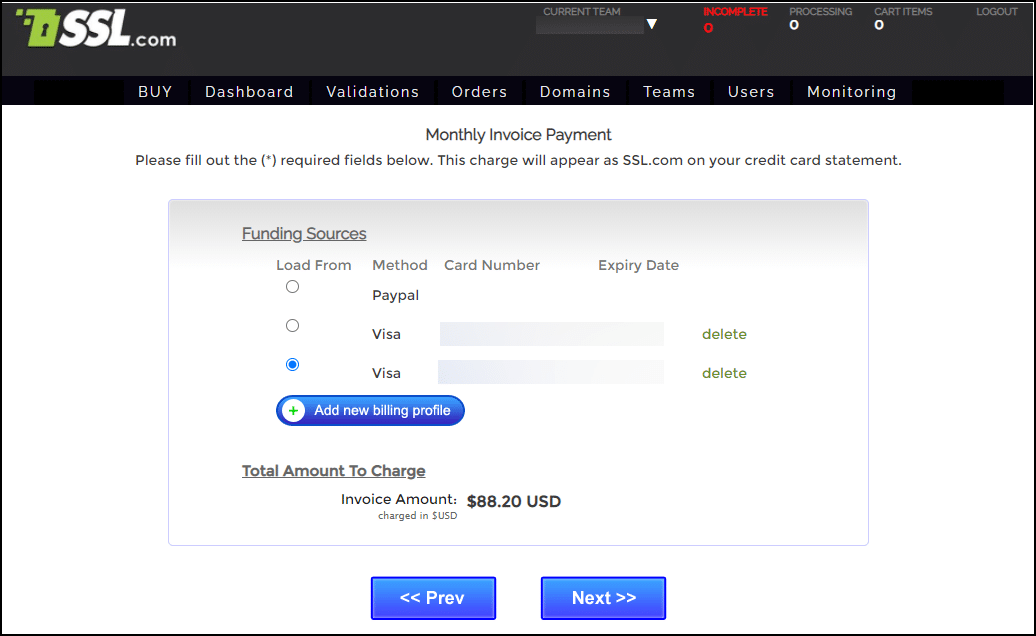Switch to the Teams page
This screenshot has width=1036, height=636.
[x=669, y=92]
